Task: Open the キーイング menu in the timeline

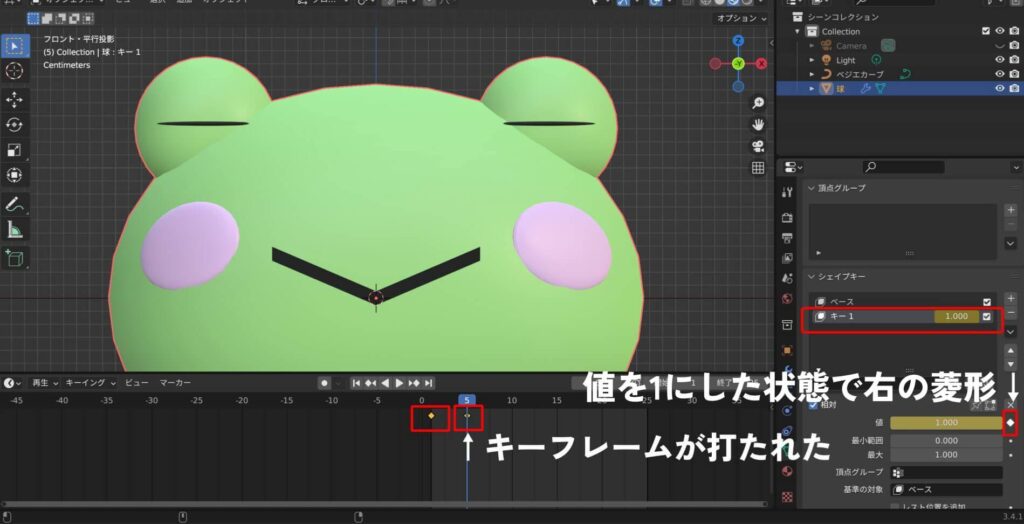Action: (x=91, y=383)
